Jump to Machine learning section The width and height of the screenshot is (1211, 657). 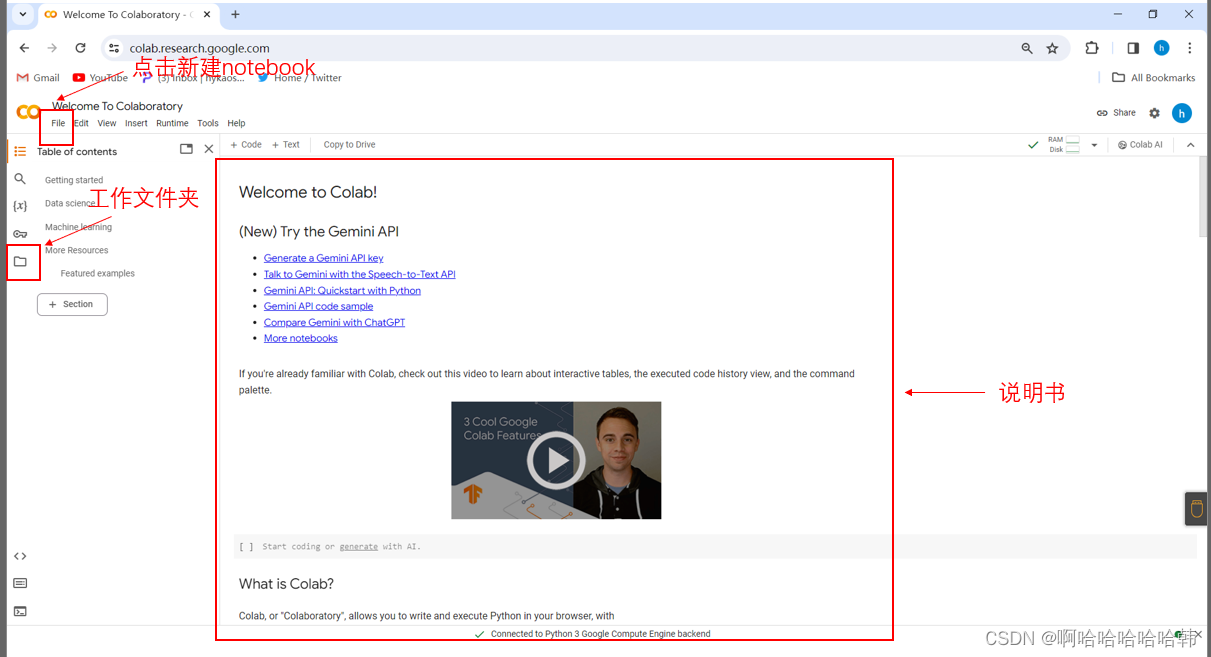point(78,227)
